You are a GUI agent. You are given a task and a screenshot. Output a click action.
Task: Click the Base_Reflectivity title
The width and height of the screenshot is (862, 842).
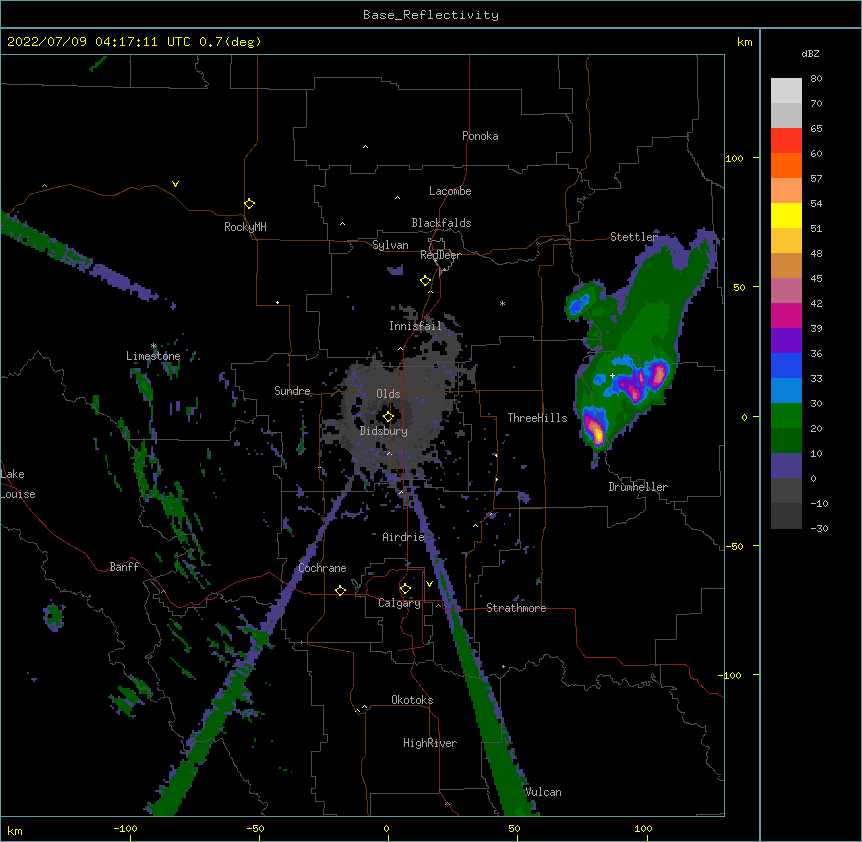[x=431, y=15]
